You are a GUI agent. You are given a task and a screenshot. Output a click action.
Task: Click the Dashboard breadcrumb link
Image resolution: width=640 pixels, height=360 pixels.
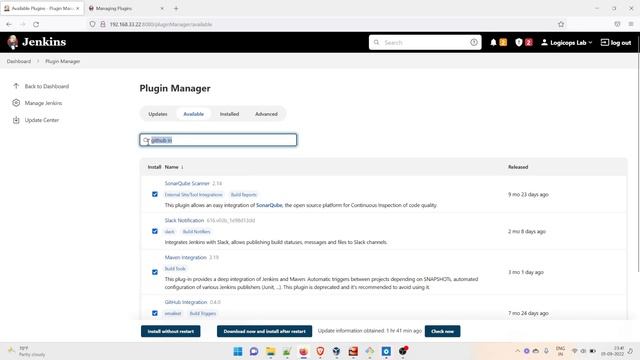click(19, 61)
